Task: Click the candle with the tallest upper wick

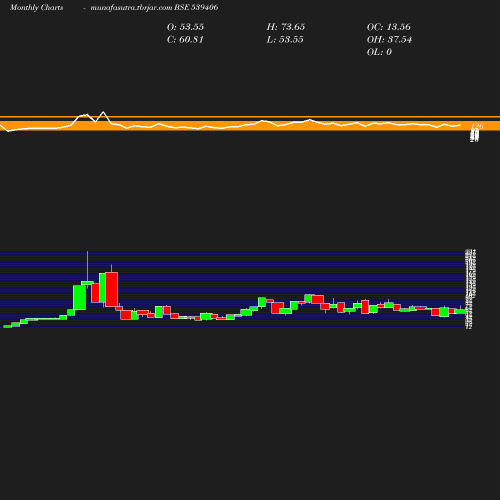Action: pyautogui.click(x=87, y=283)
